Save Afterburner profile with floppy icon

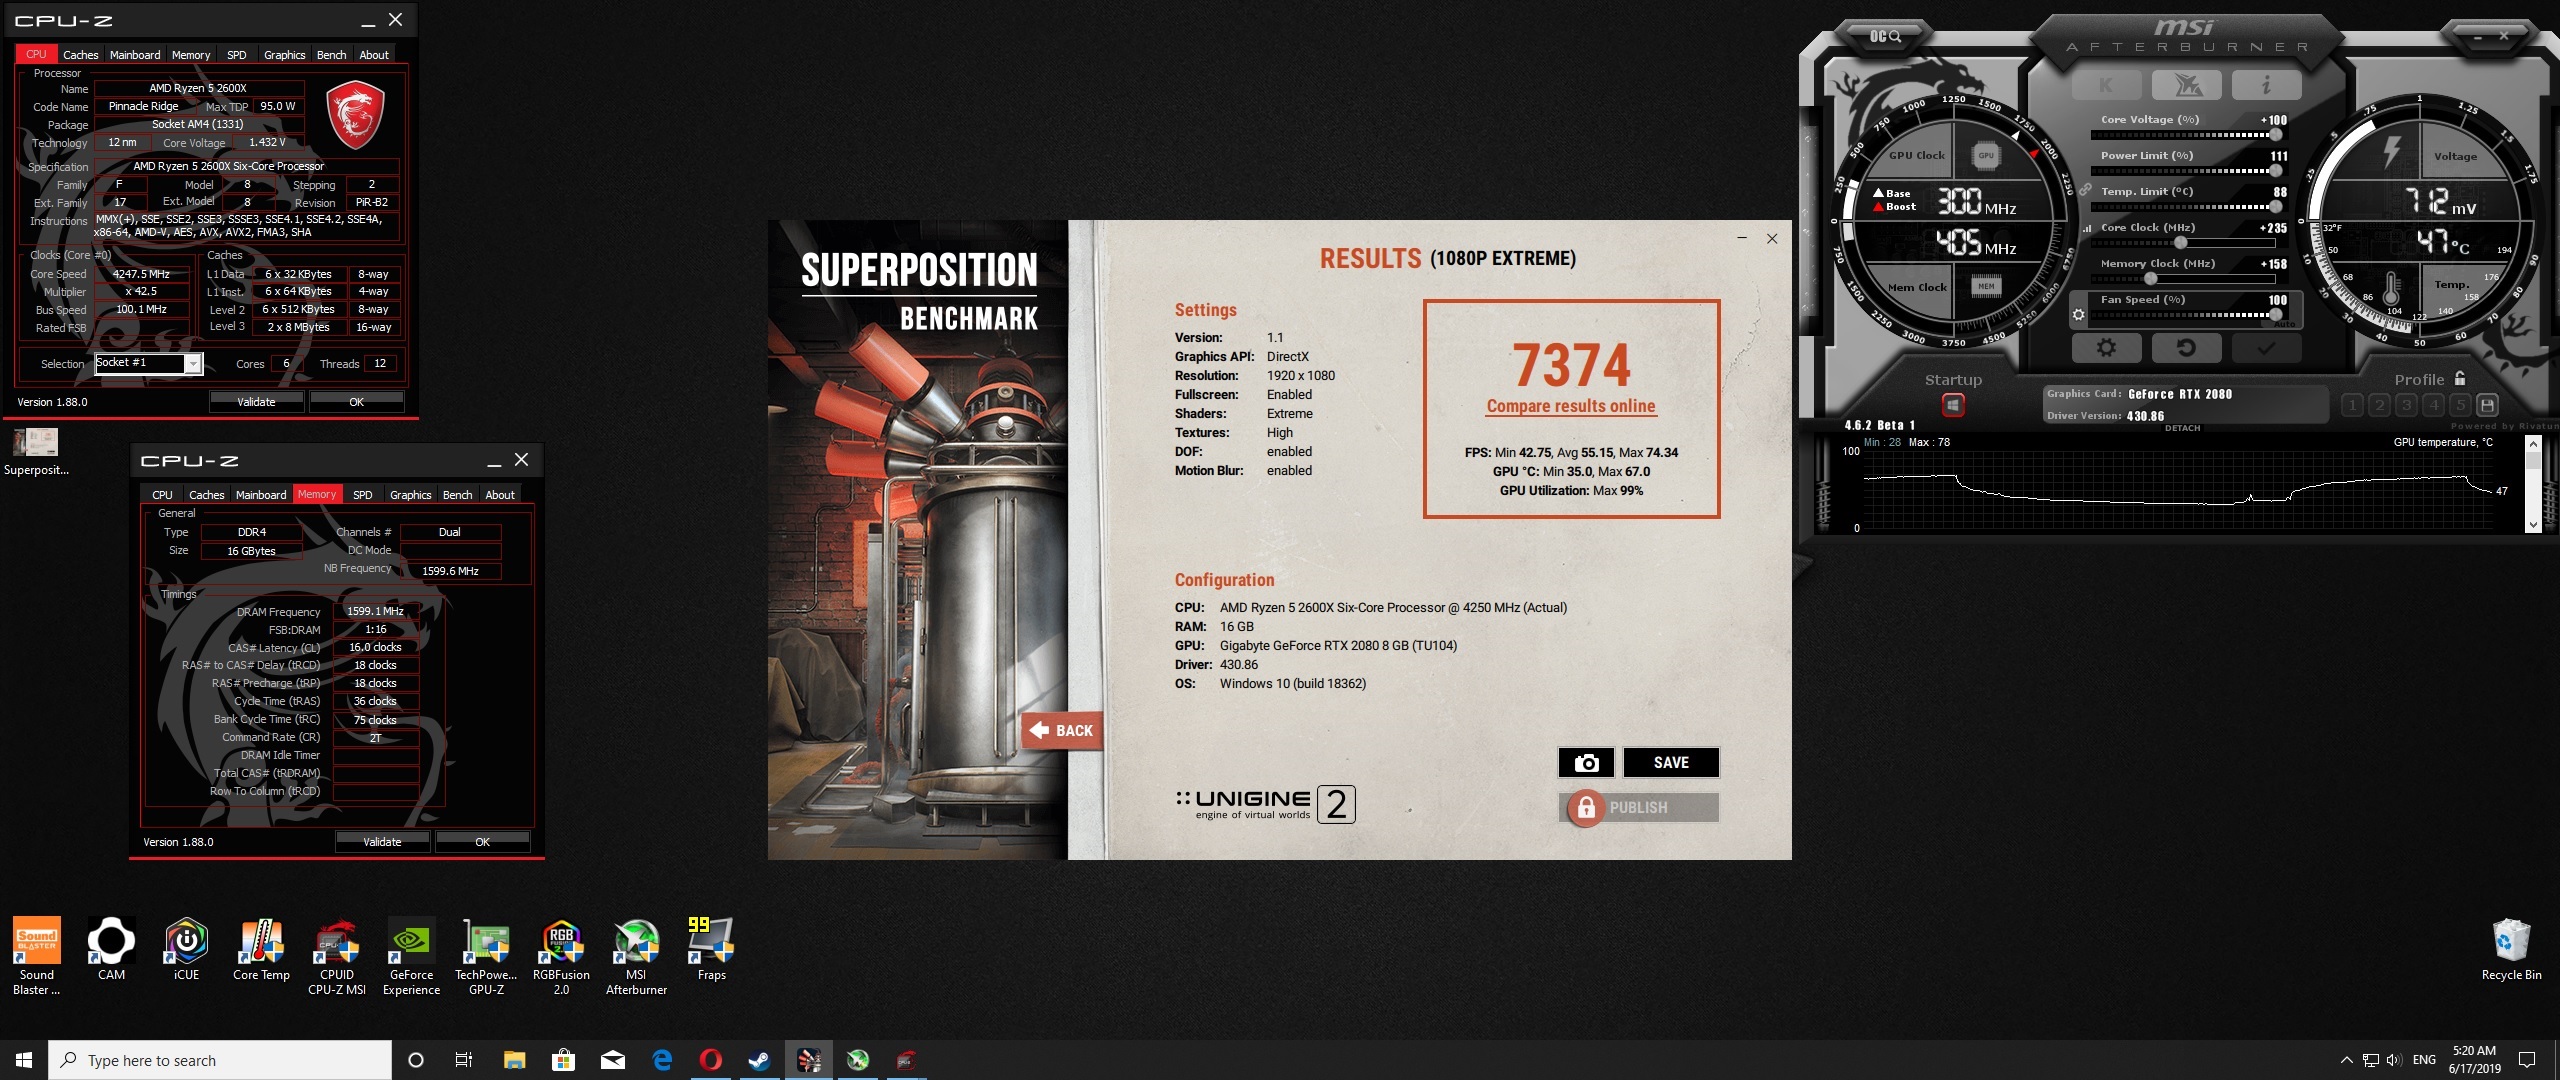(x=2488, y=405)
